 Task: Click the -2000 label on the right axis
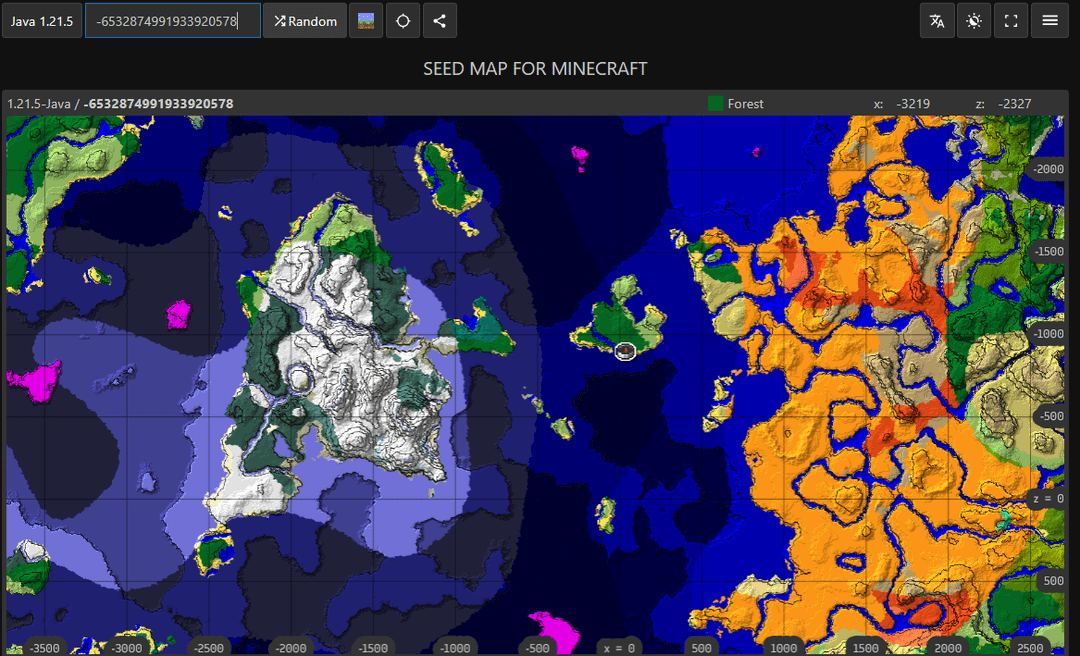click(x=1048, y=169)
